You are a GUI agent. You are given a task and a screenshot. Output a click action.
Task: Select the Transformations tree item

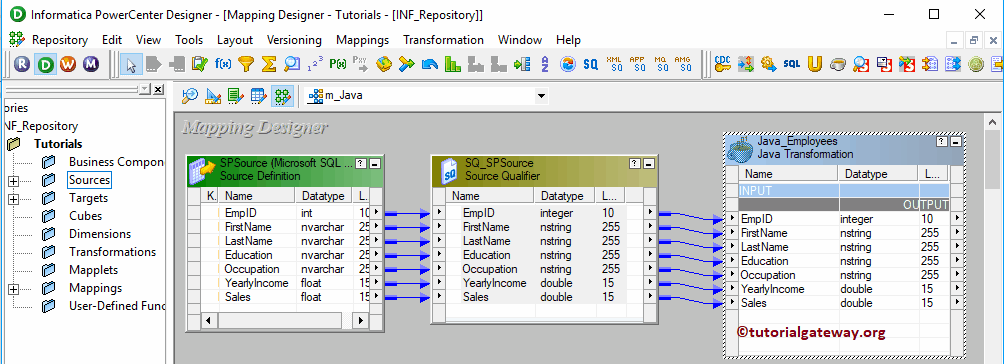113,252
